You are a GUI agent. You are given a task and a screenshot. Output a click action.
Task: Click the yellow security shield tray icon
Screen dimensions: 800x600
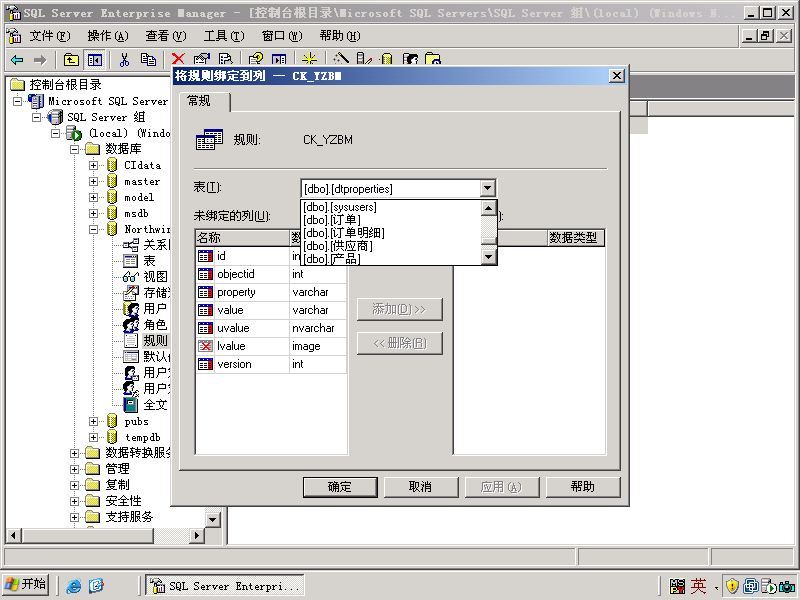click(732, 586)
